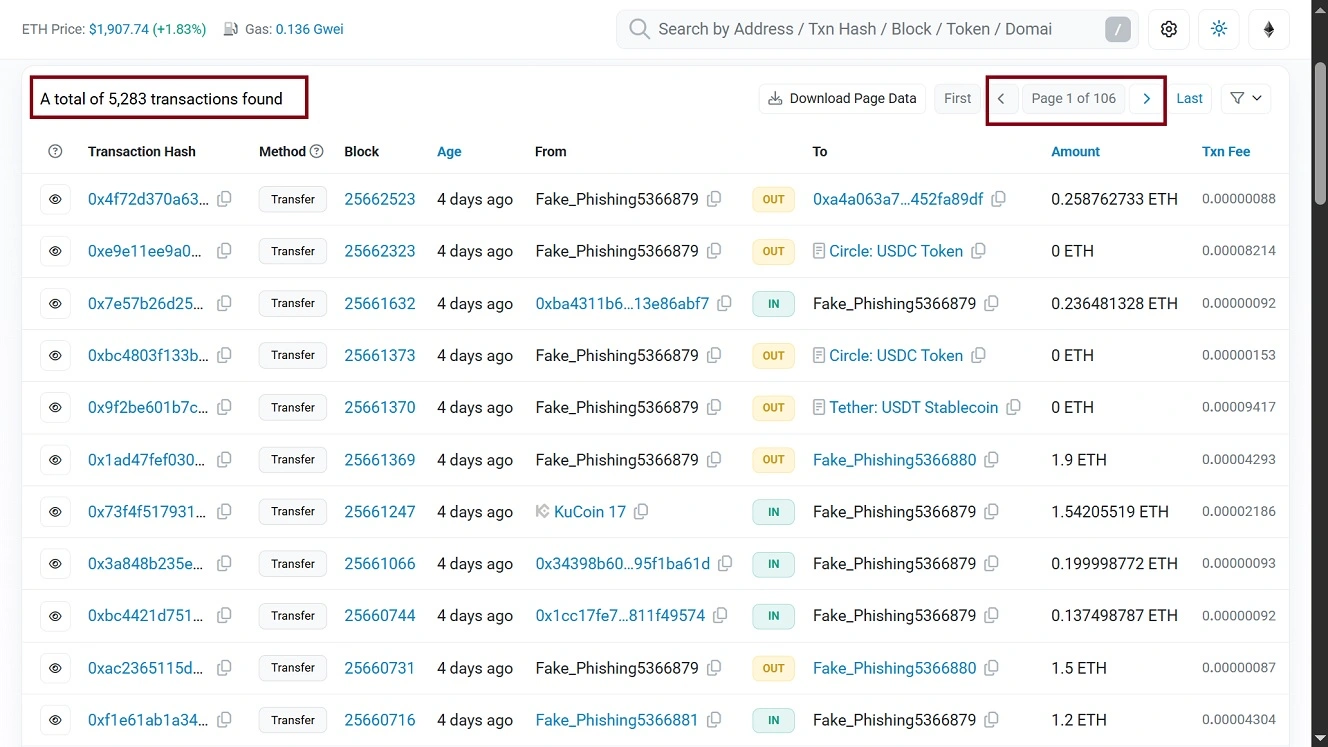Copy 0x34398b60...95f1ba61d address
Image resolution: width=1328 pixels, height=747 pixels.
pyautogui.click(x=726, y=563)
